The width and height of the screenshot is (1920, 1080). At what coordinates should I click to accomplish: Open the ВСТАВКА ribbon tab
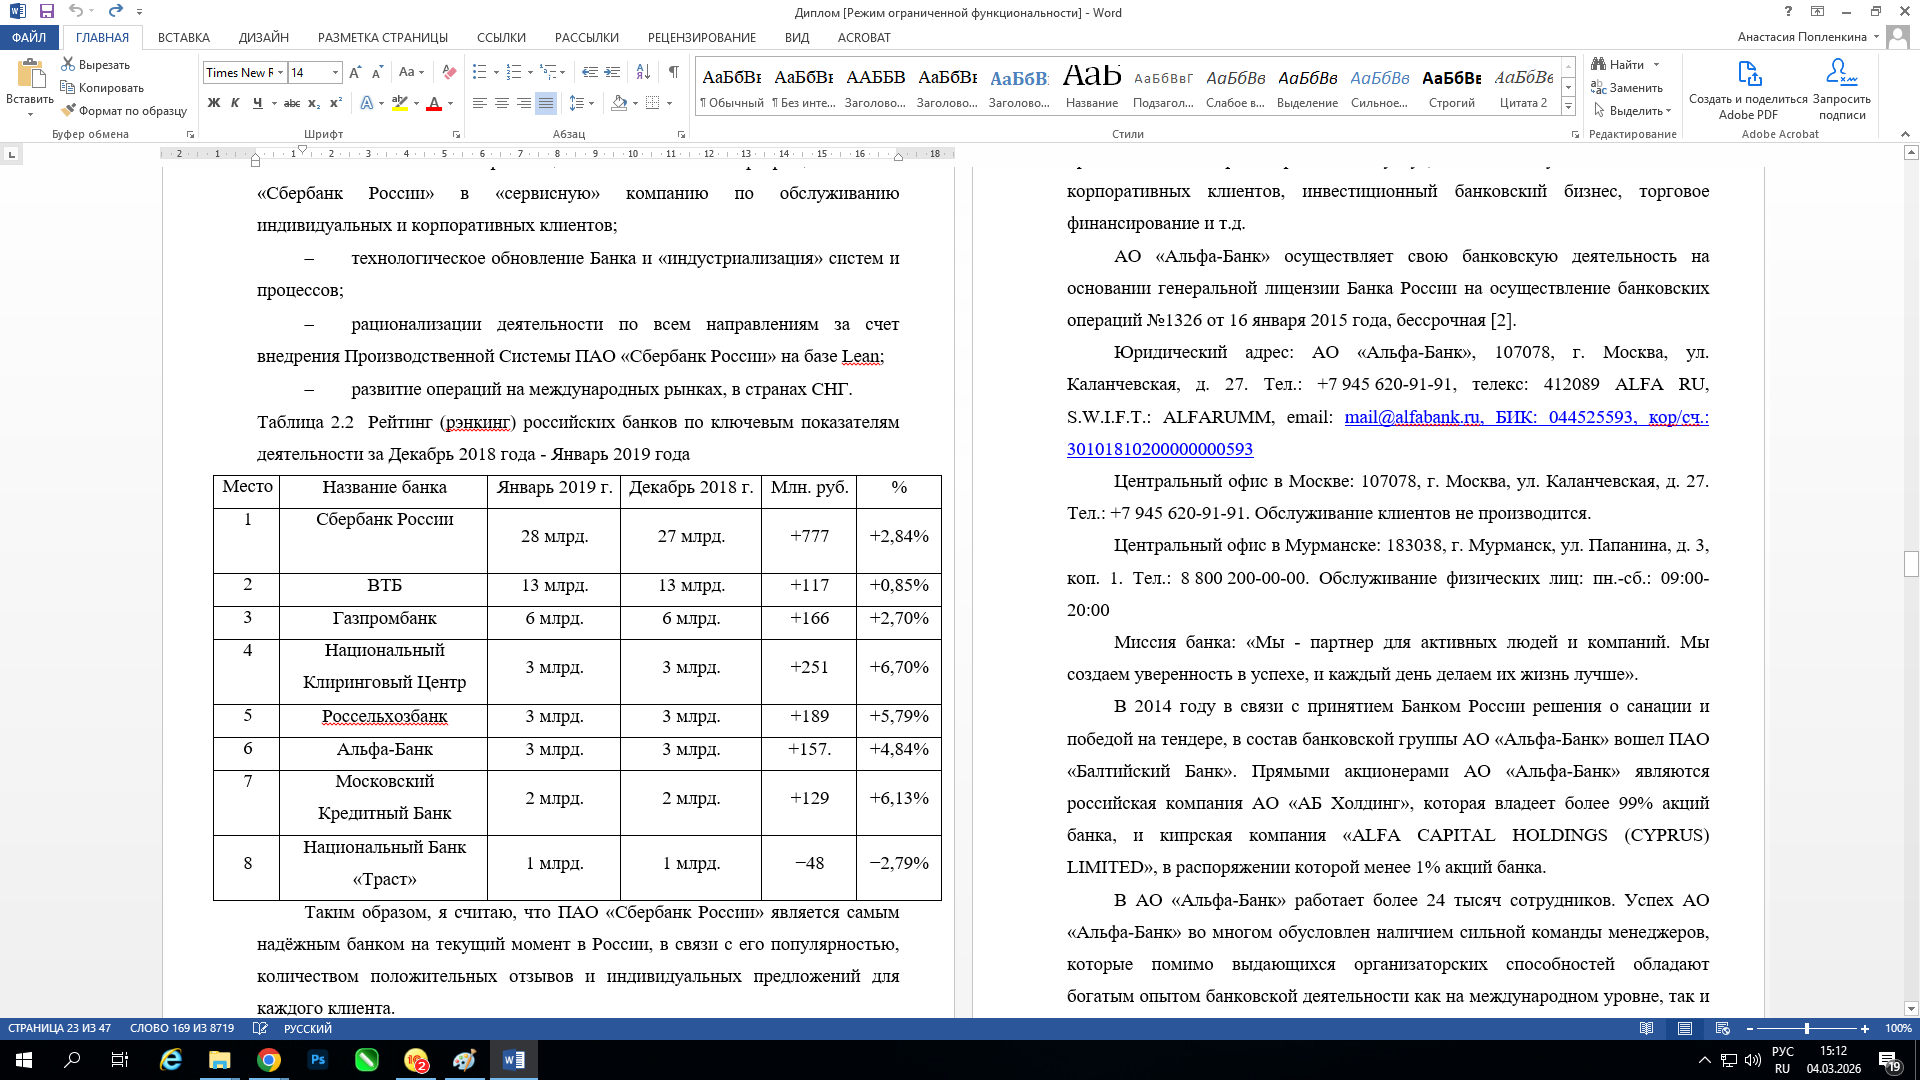(184, 37)
